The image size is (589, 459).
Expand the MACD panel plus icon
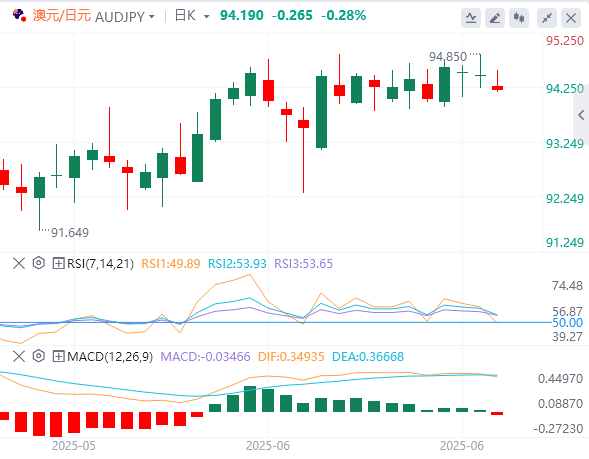(58, 356)
